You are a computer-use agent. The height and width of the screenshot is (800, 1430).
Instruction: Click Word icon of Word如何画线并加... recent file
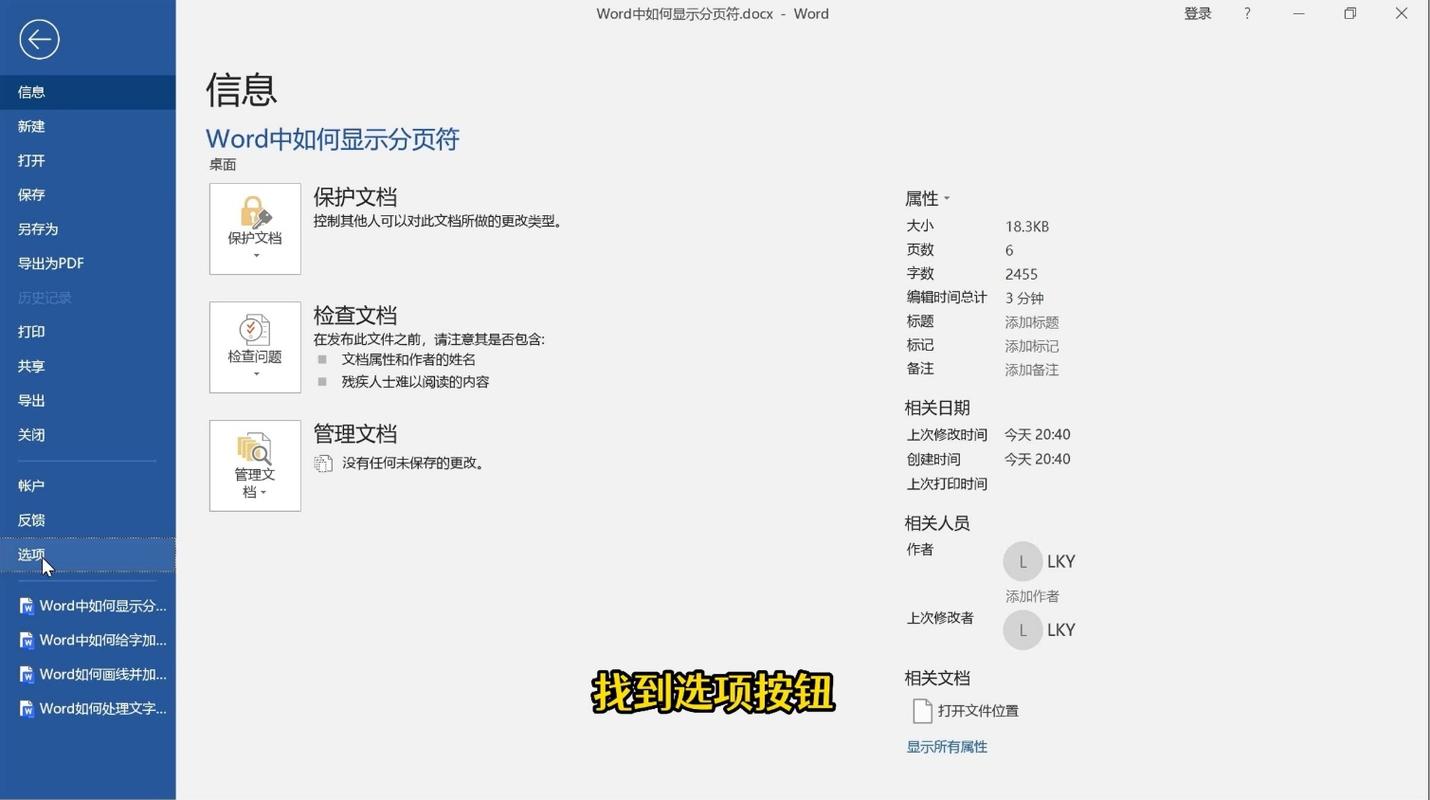pos(27,674)
